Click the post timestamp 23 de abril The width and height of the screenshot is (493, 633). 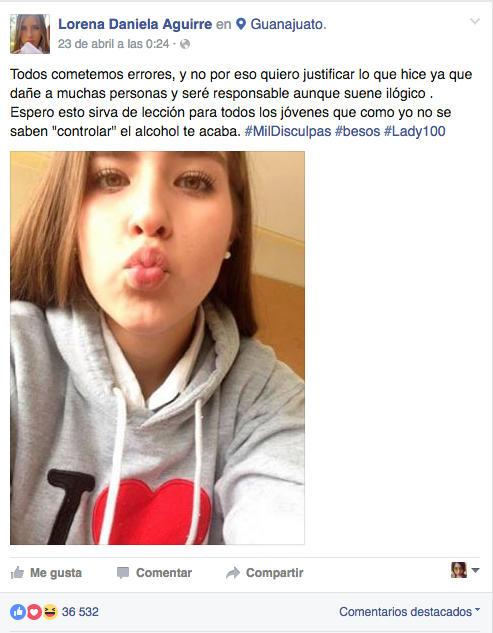pyautogui.click(x=113, y=44)
